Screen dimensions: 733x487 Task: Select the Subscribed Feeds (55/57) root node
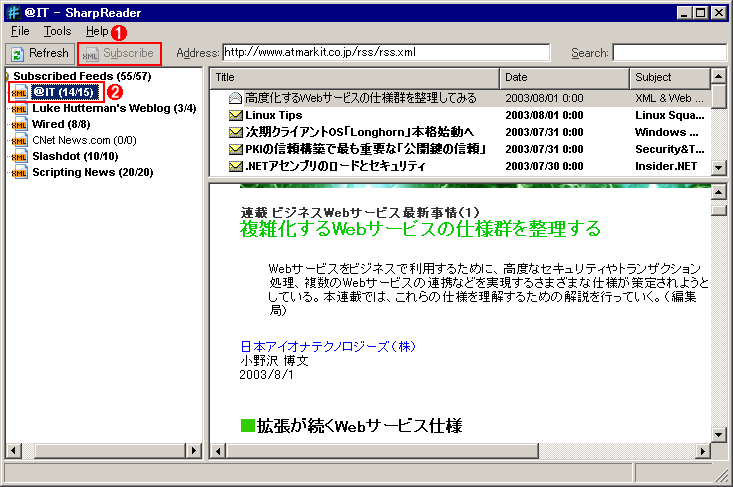tap(82, 76)
